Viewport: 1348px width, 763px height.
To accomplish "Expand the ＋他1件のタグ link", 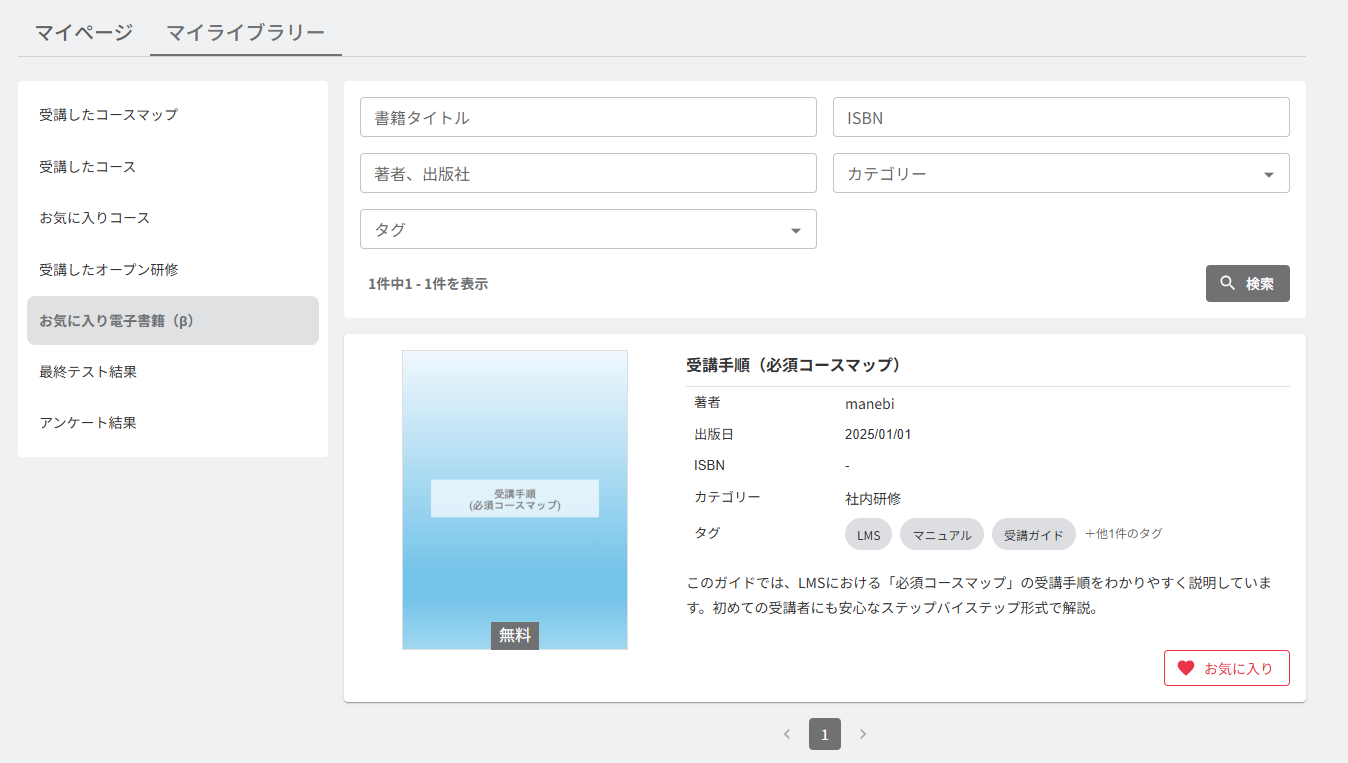I will 1123,534.
